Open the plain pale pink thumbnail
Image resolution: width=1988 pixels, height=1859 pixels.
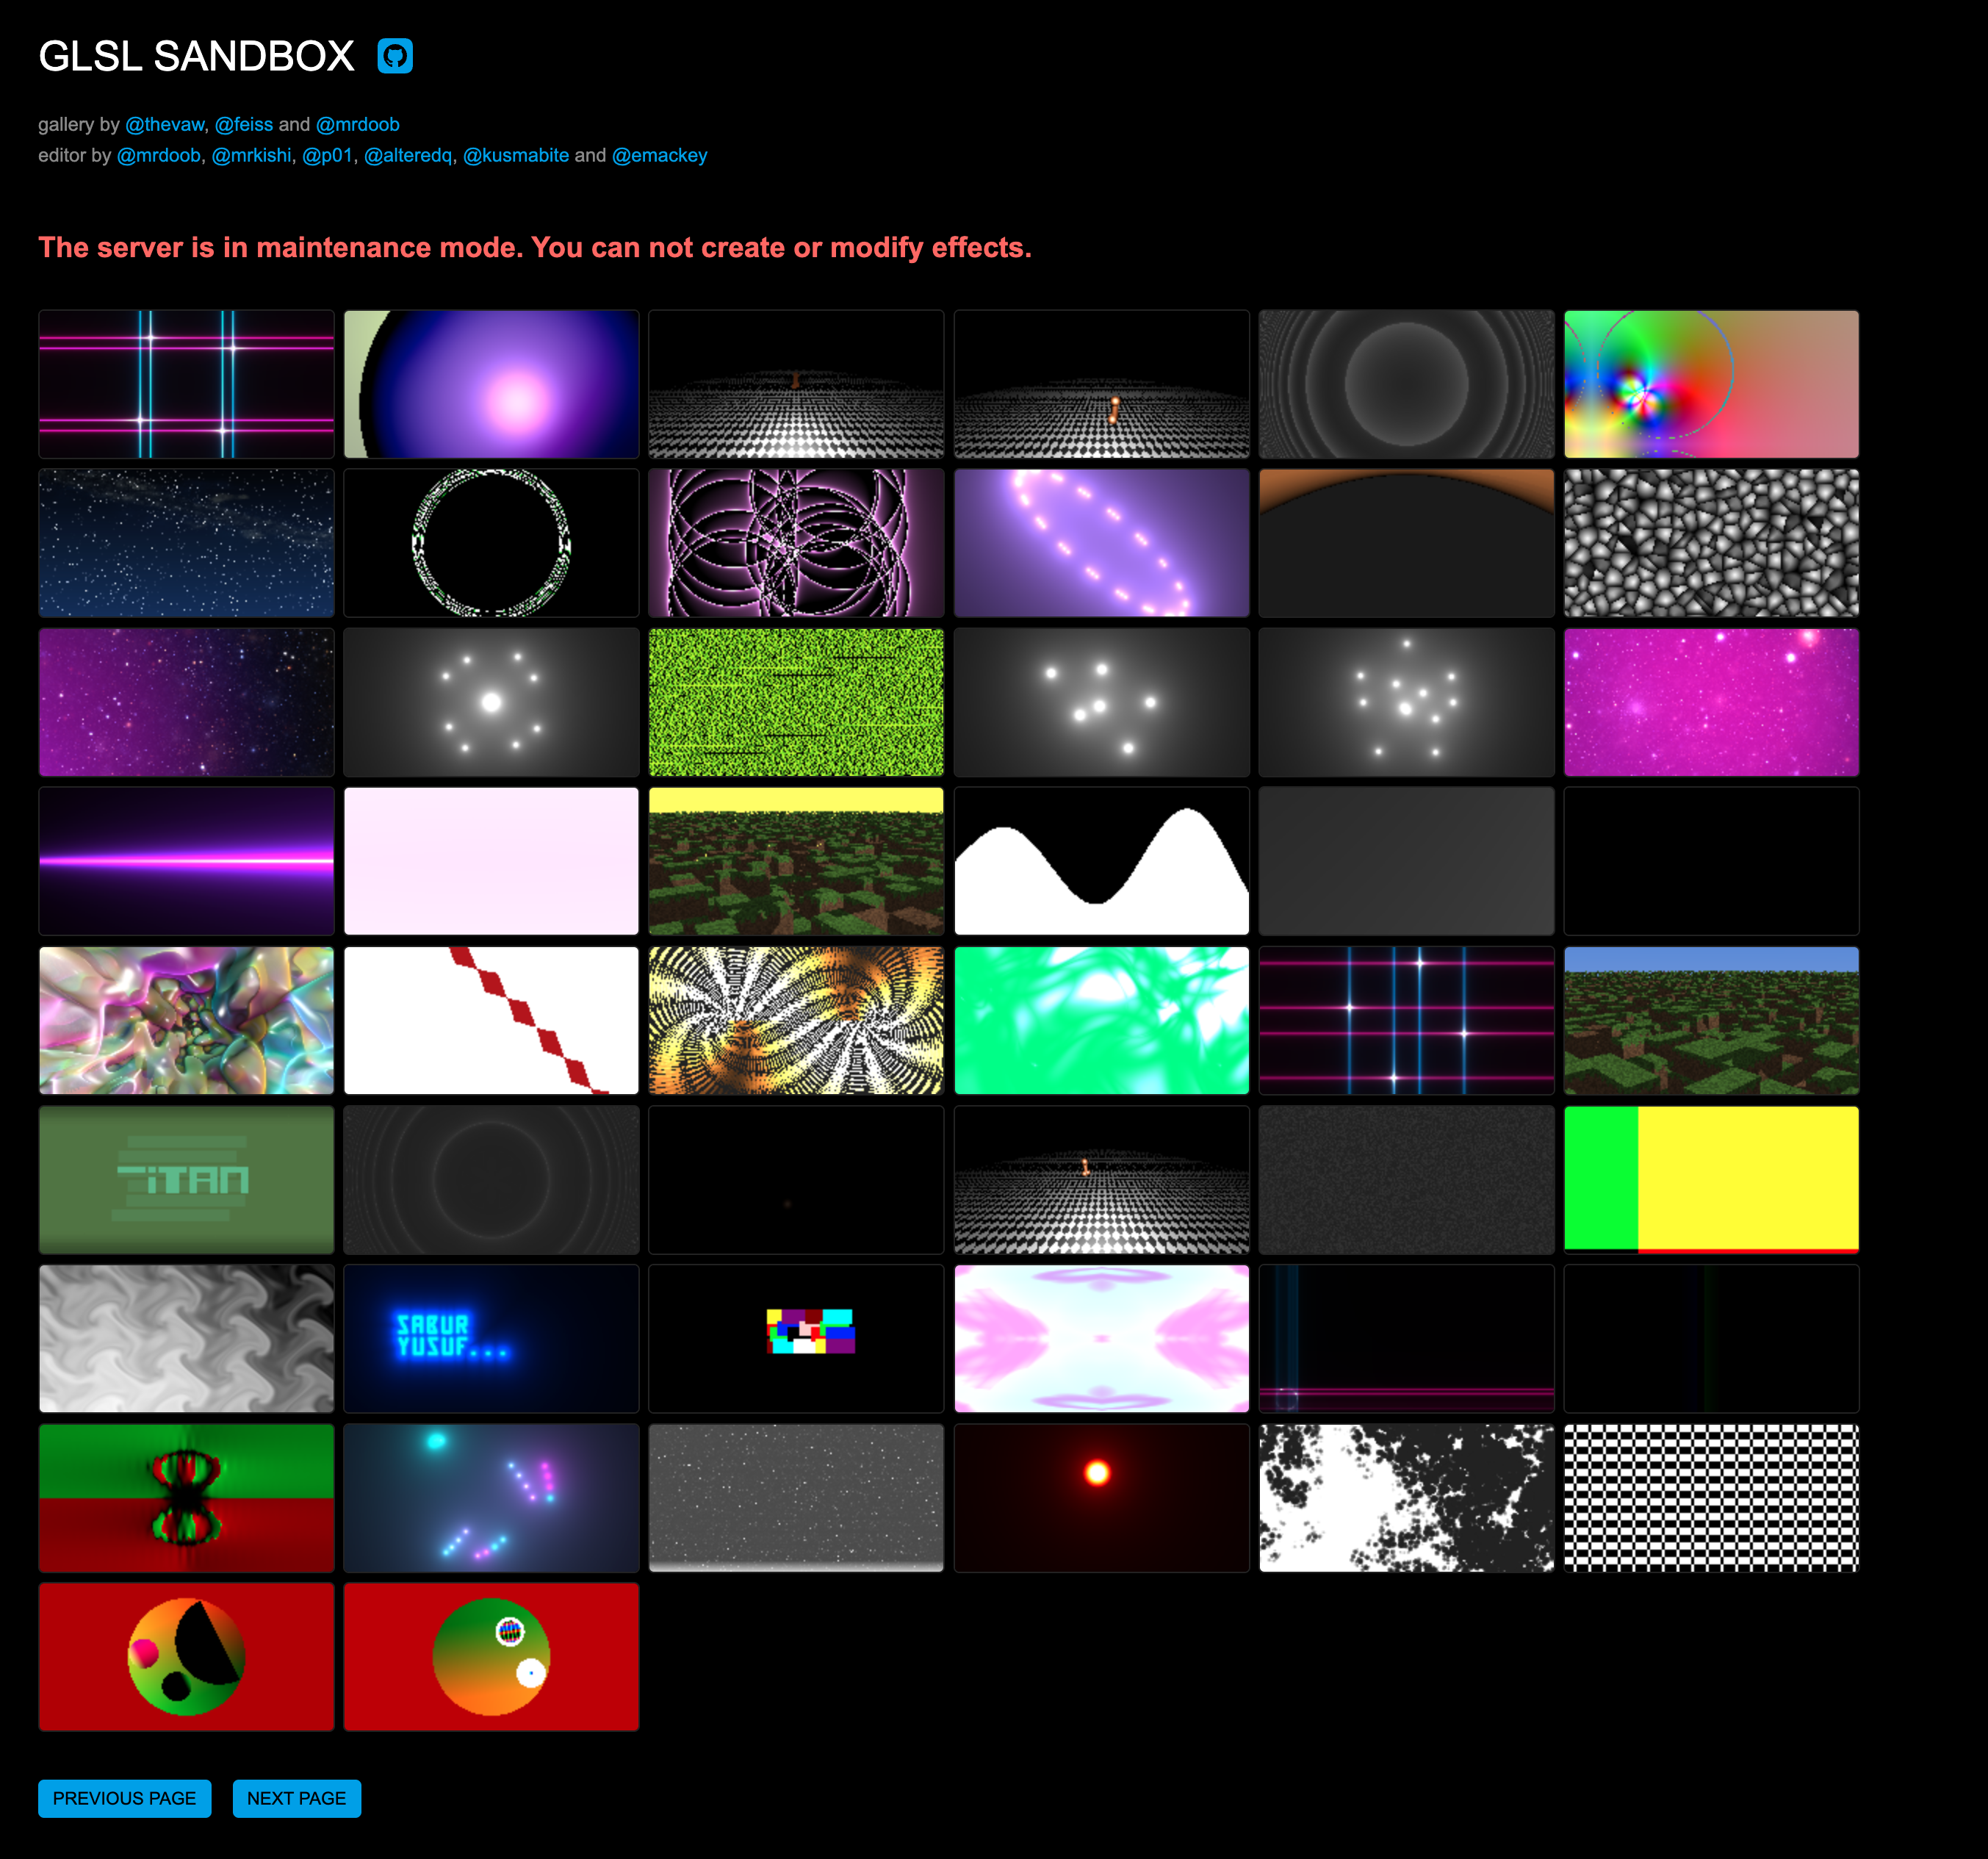491,861
